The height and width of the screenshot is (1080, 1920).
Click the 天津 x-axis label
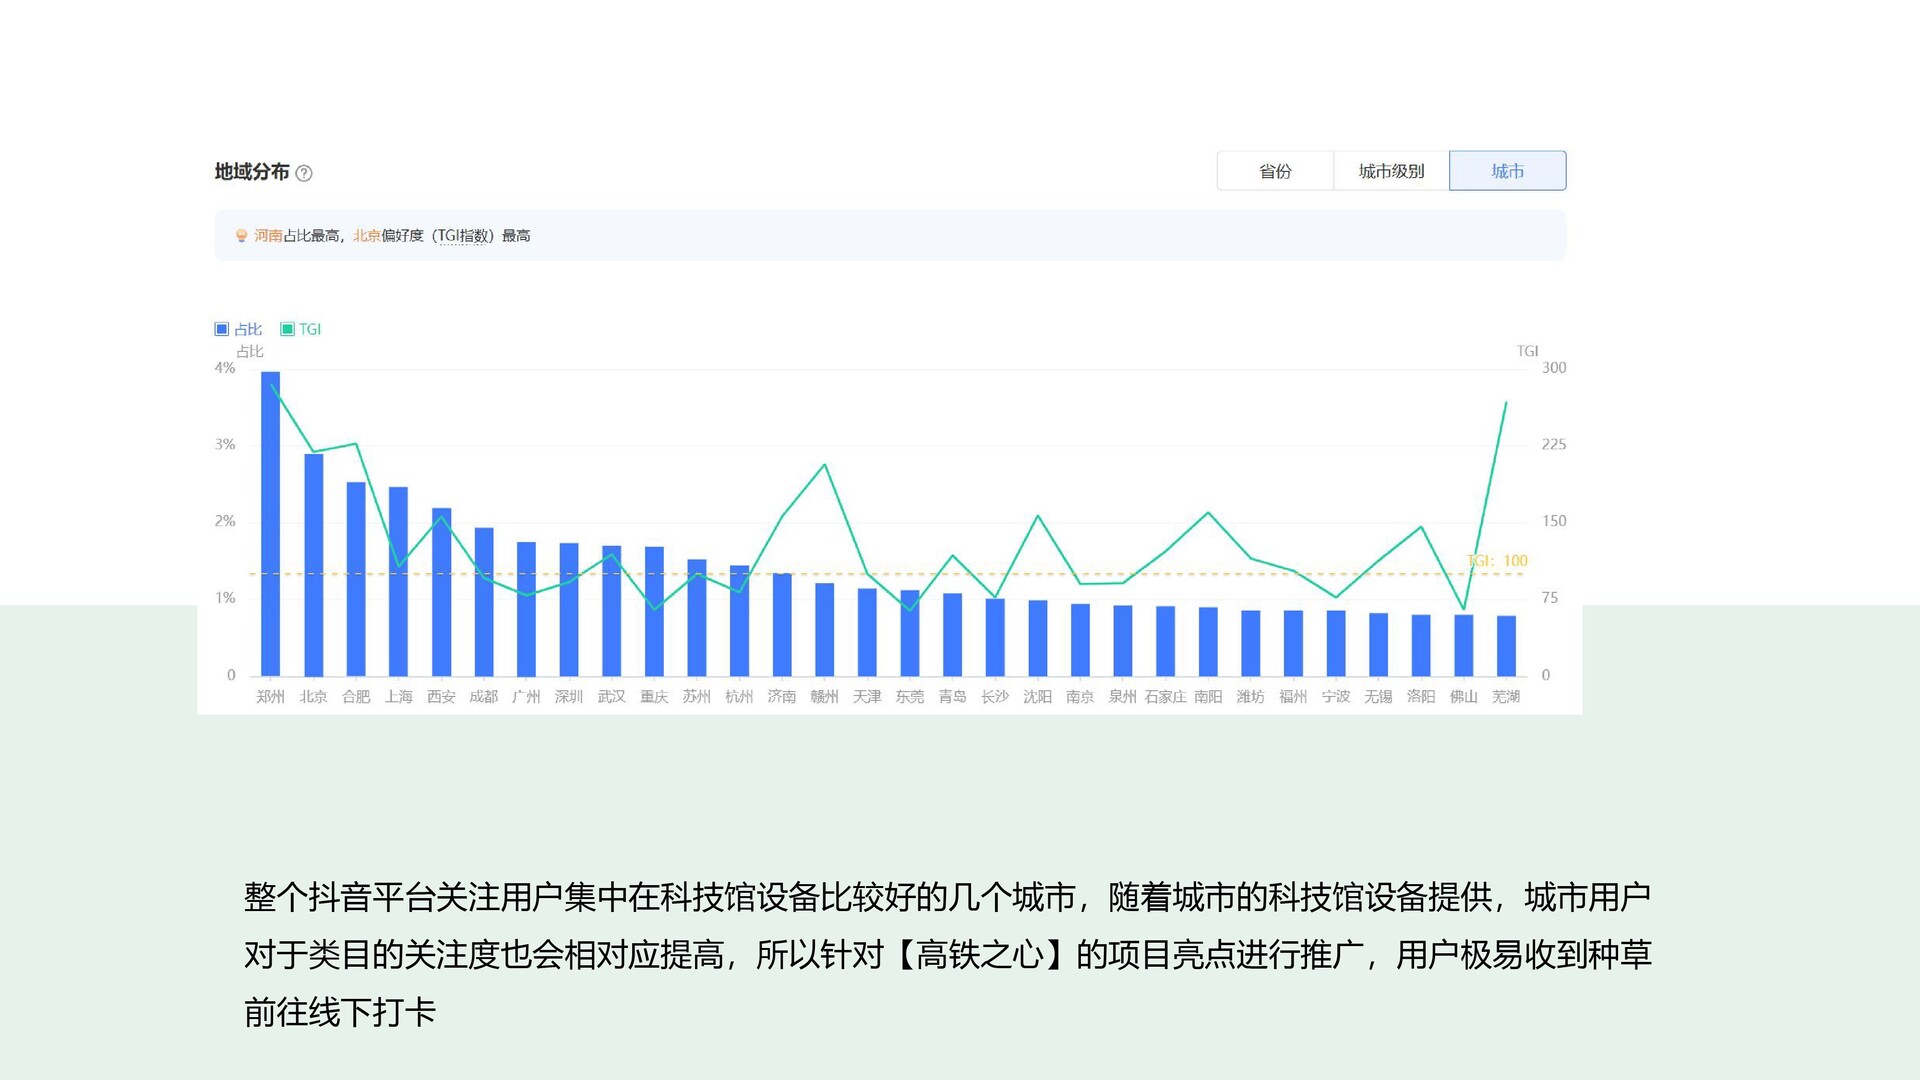coord(867,696)
